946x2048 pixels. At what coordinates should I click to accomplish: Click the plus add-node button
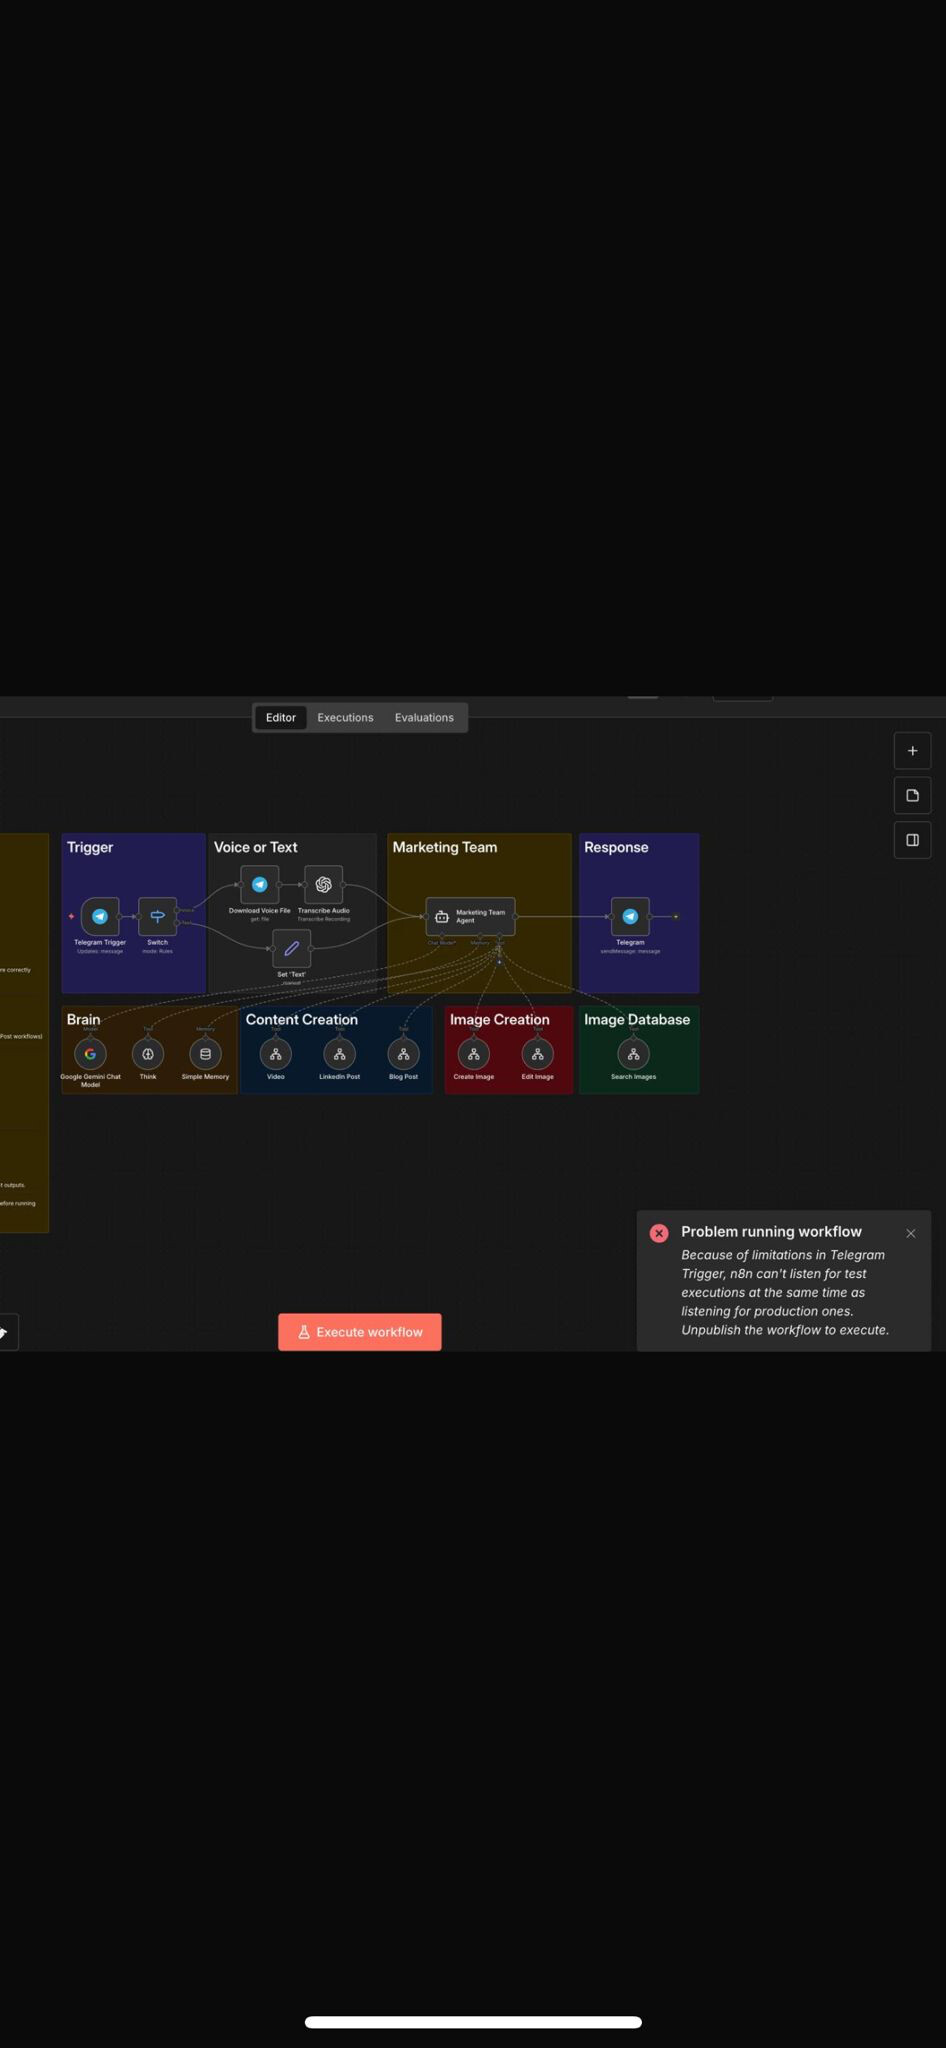[x=912, y=751]
